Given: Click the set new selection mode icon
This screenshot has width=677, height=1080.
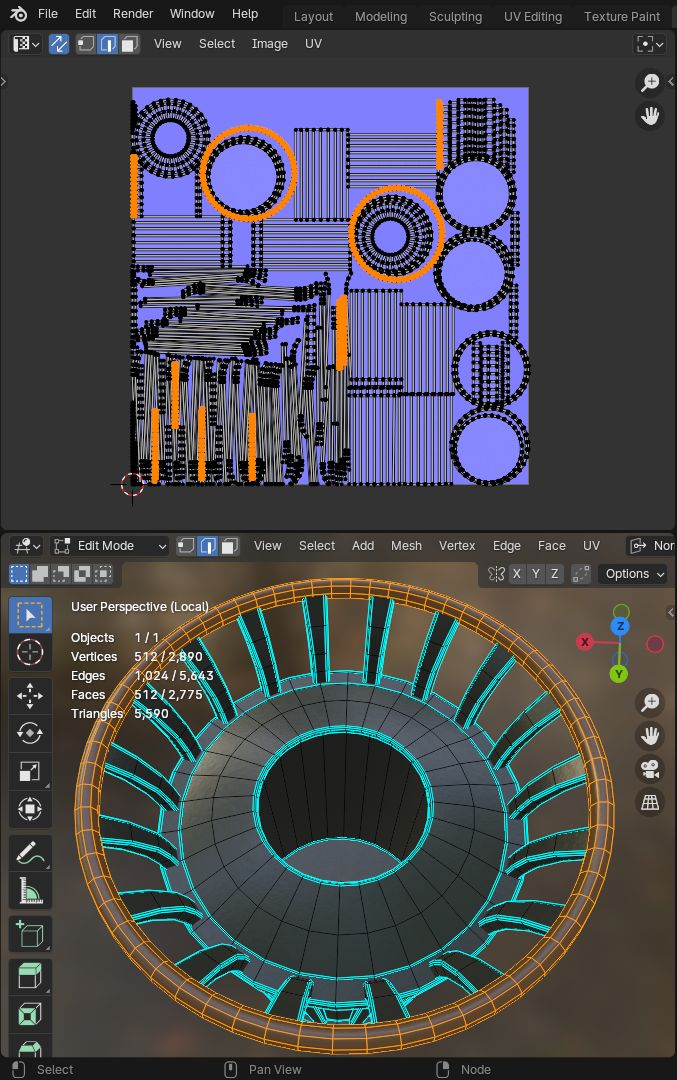Looking at the screenshot, I should [19, 574].
